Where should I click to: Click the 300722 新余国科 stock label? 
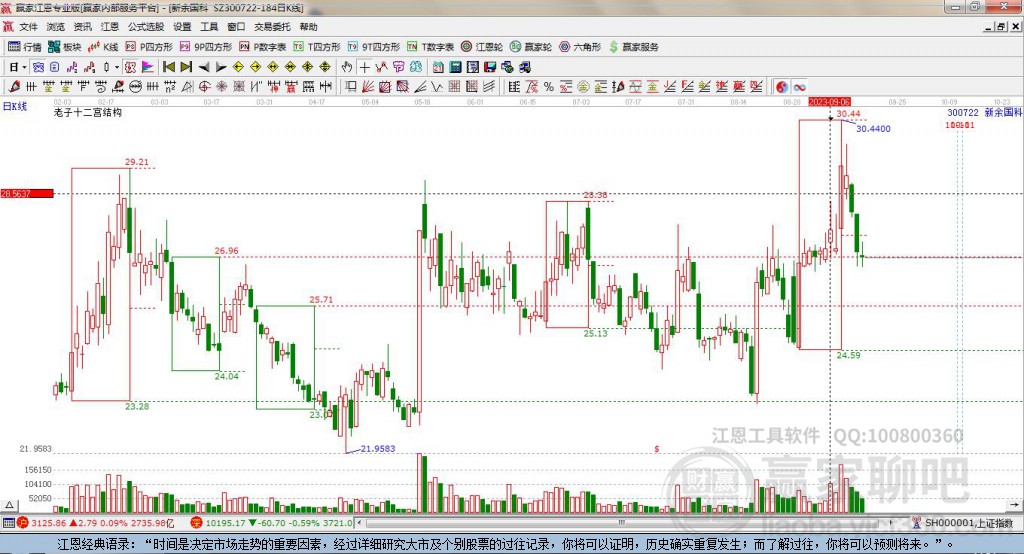(985, 112)
